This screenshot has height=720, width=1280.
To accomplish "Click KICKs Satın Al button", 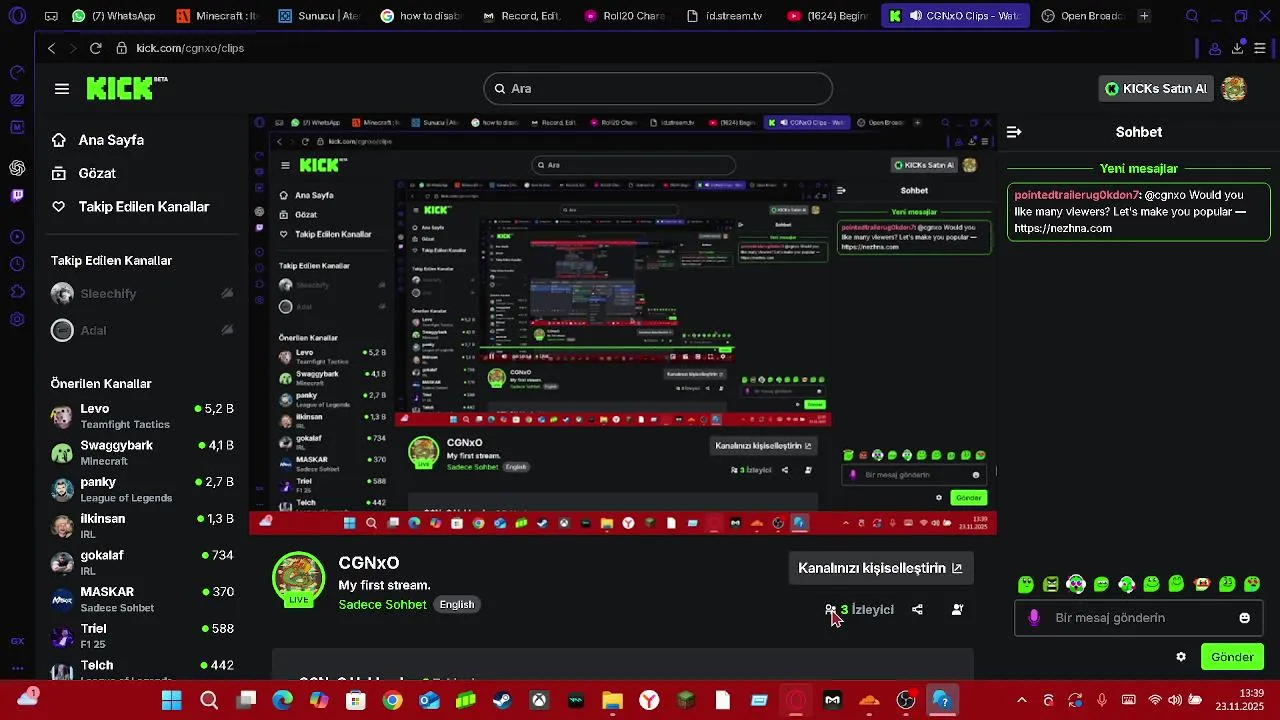I will pos(1156,88).
